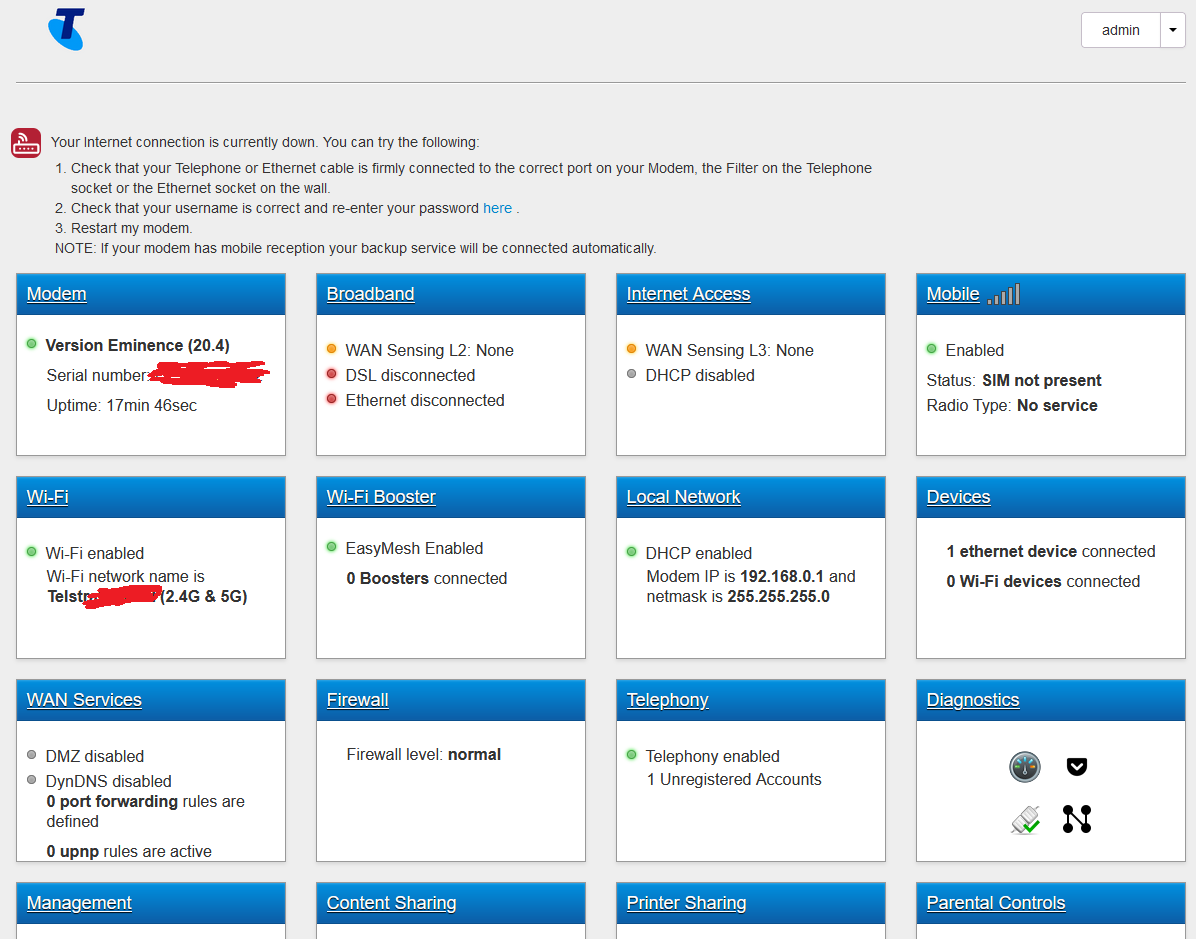Open Content Sharing settings
Viewport: 1196px width, 939px height.
[391, 903]
